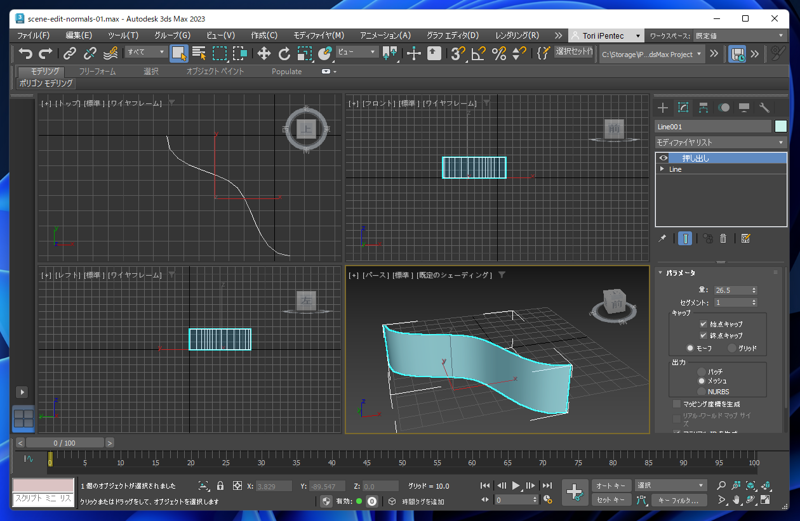Screen dimensions: 800x521
Task: Open the Utilities wrench tab
Action: click(764, 108)
